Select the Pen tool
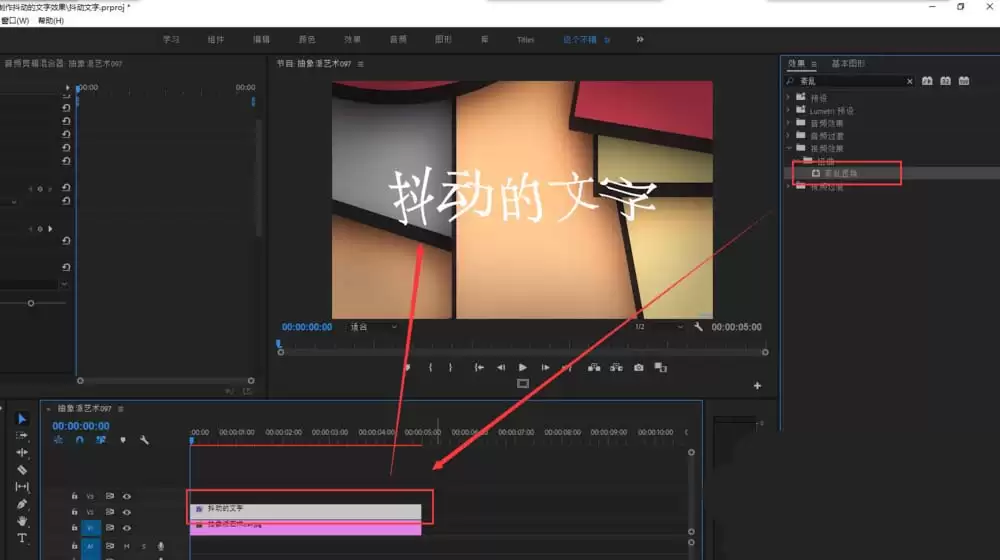The width and height of the screenshot is (1000, 560). coord(22,504)
